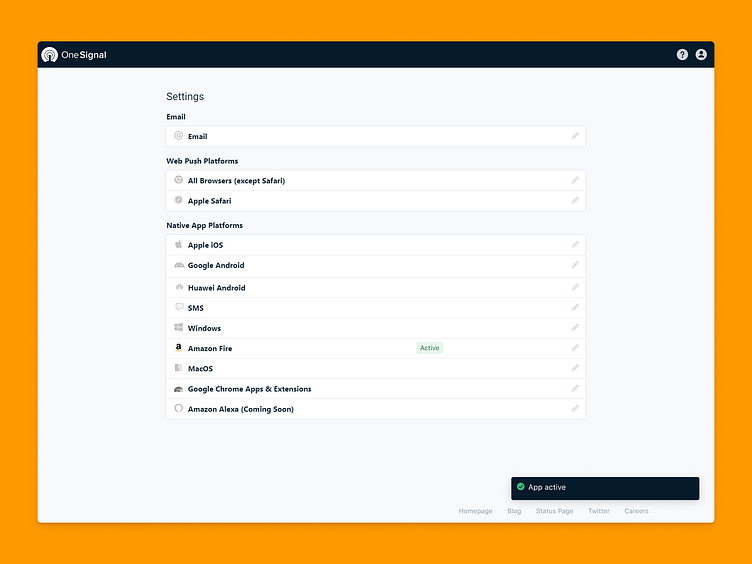Click the Amazon Fire edit pencil icon
Image resolution: width=752 pixels, height=564 pixels.
coord(575,348)
